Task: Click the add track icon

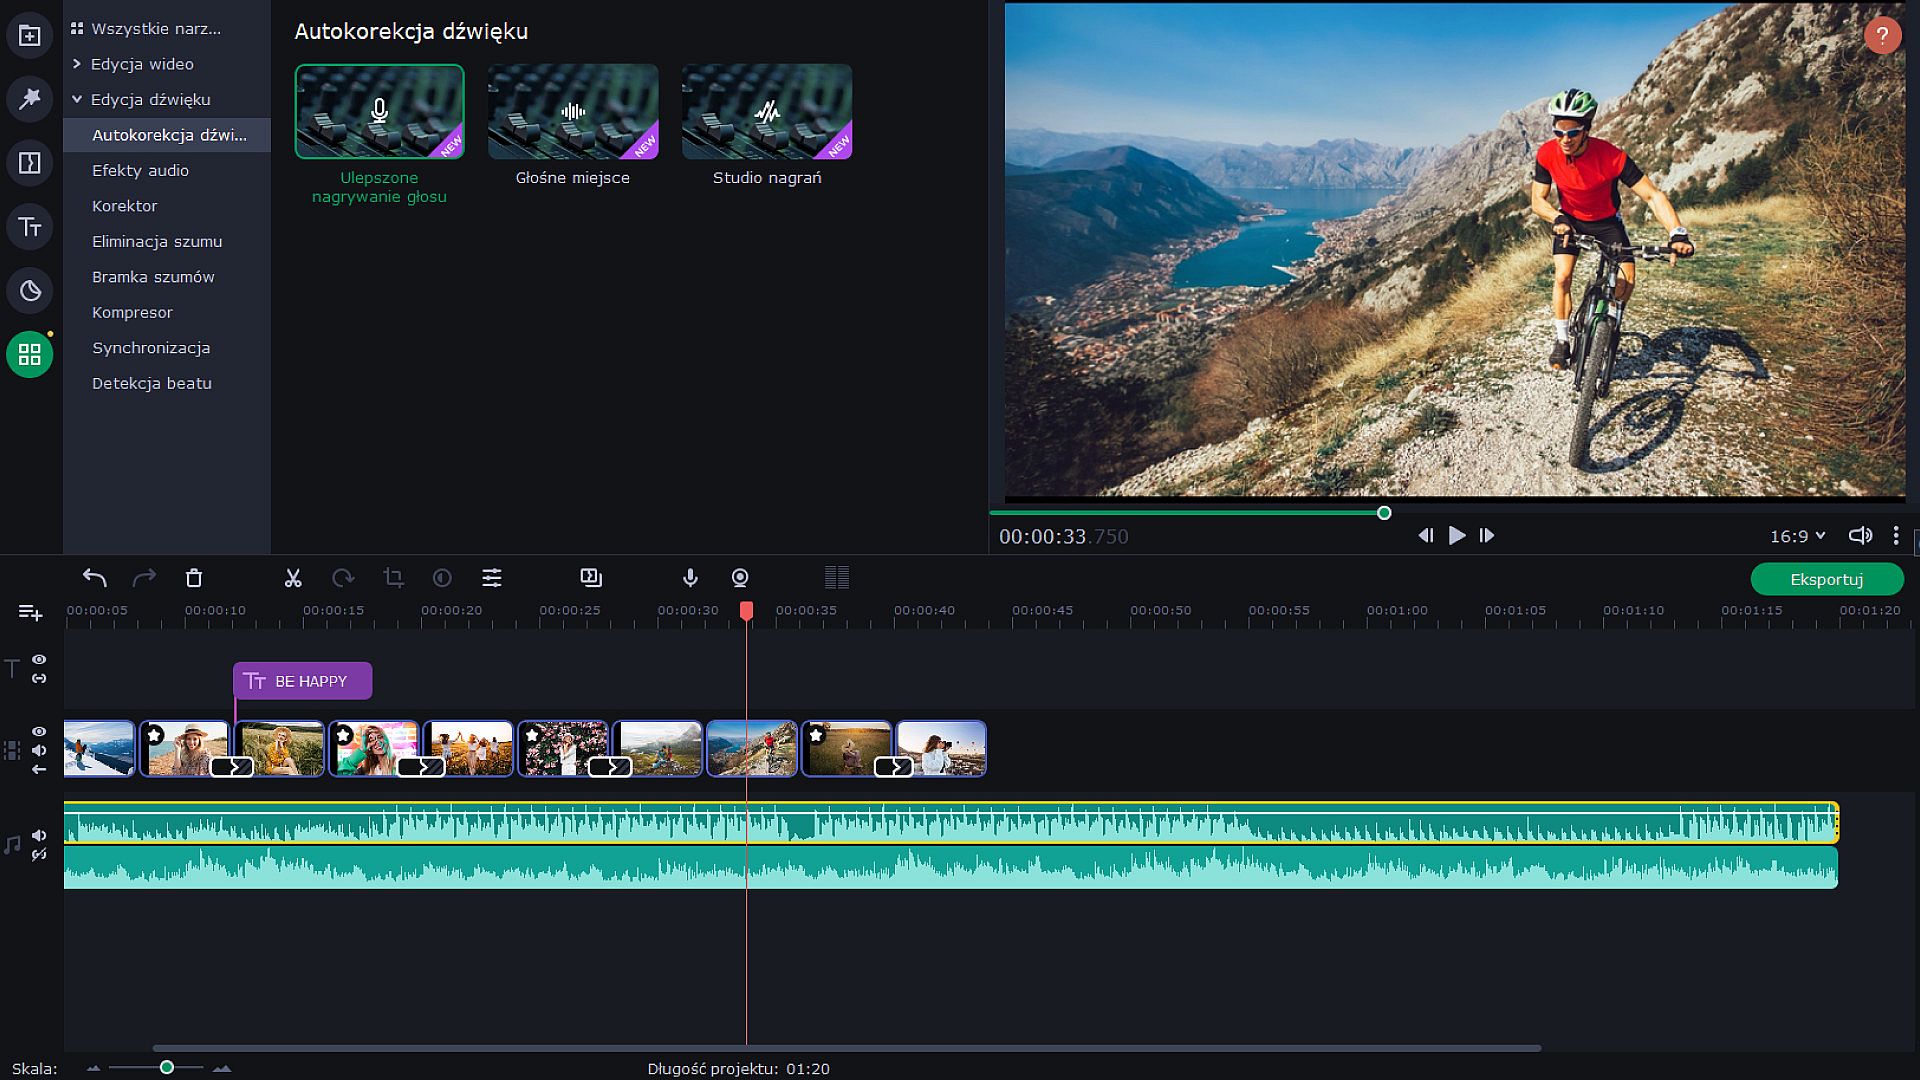Action: point(30,612)
